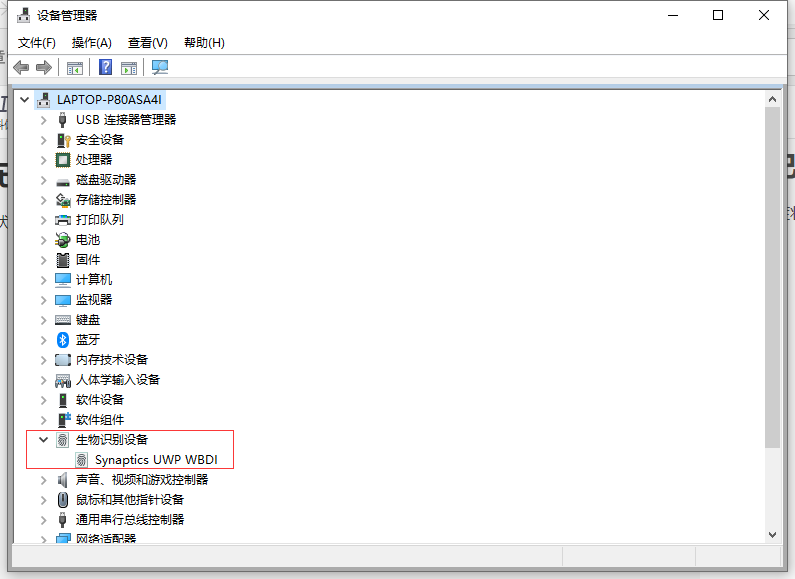Click the action pane toolbar icon
The height and width of the screenshot is (579, 795).
[x=129, y=67]
